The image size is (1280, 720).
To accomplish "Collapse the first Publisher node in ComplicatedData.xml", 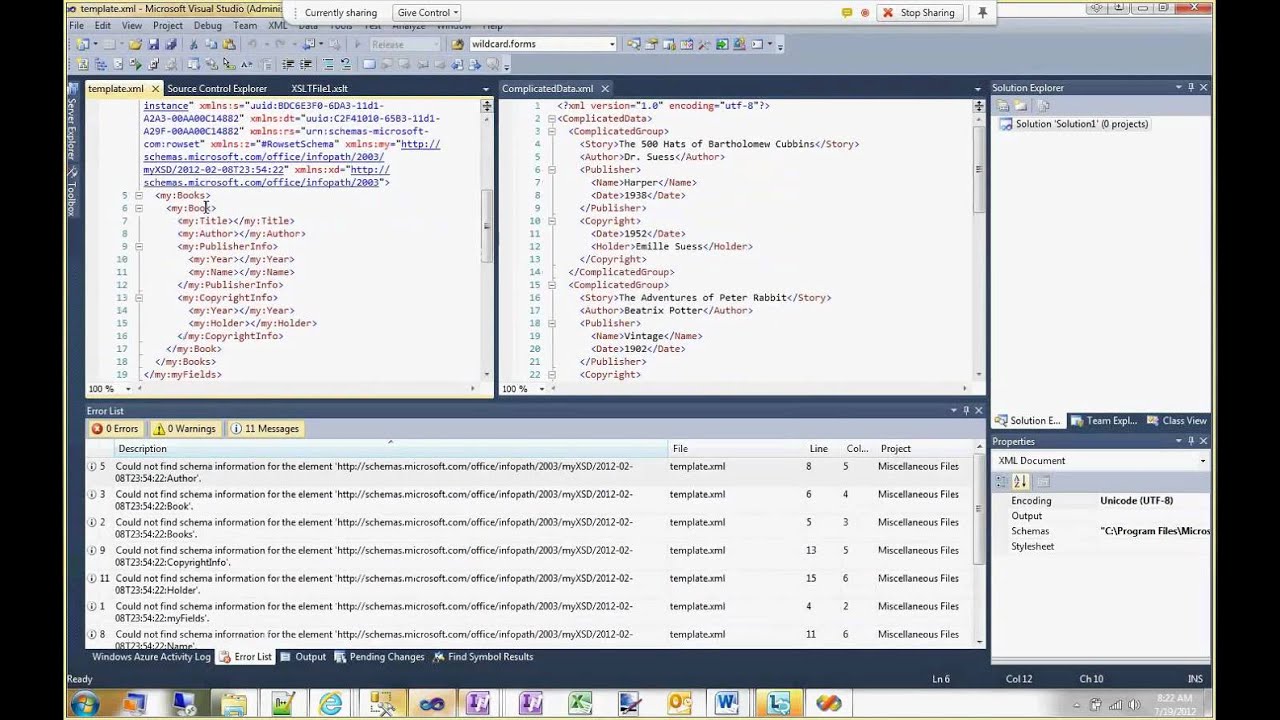I will coord(551,169).
